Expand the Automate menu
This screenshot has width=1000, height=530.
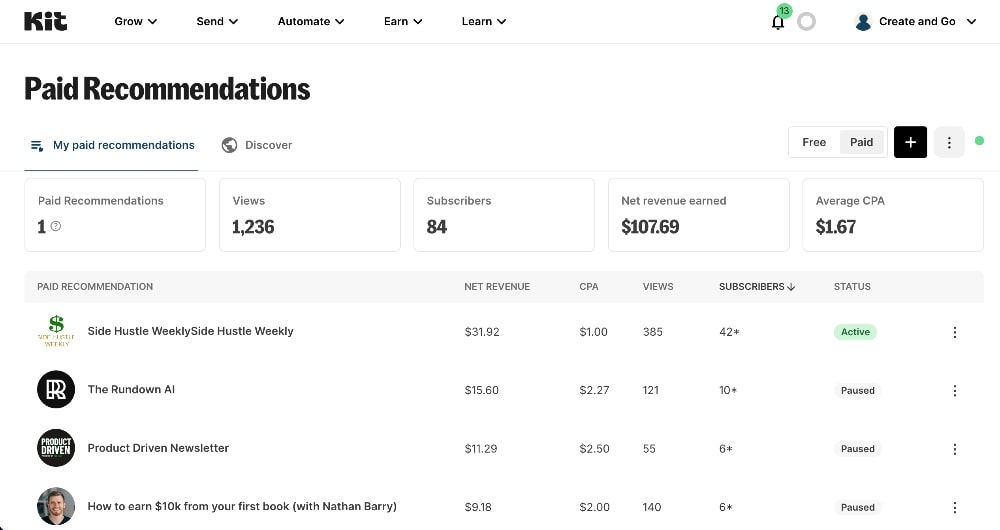[x=311, y=21]
